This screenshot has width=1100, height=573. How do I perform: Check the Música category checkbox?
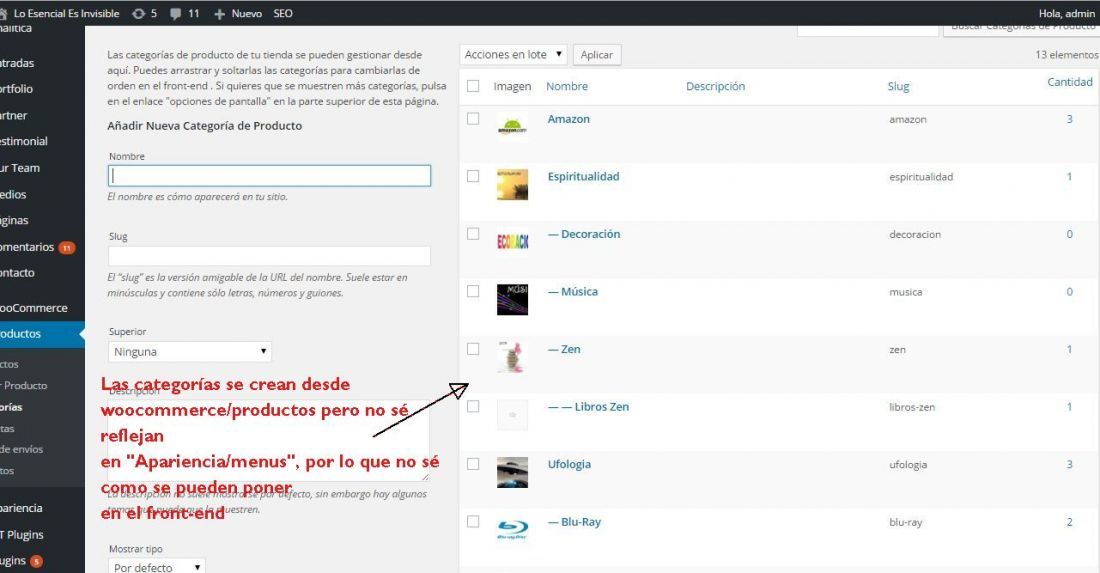tap(474, 291)
